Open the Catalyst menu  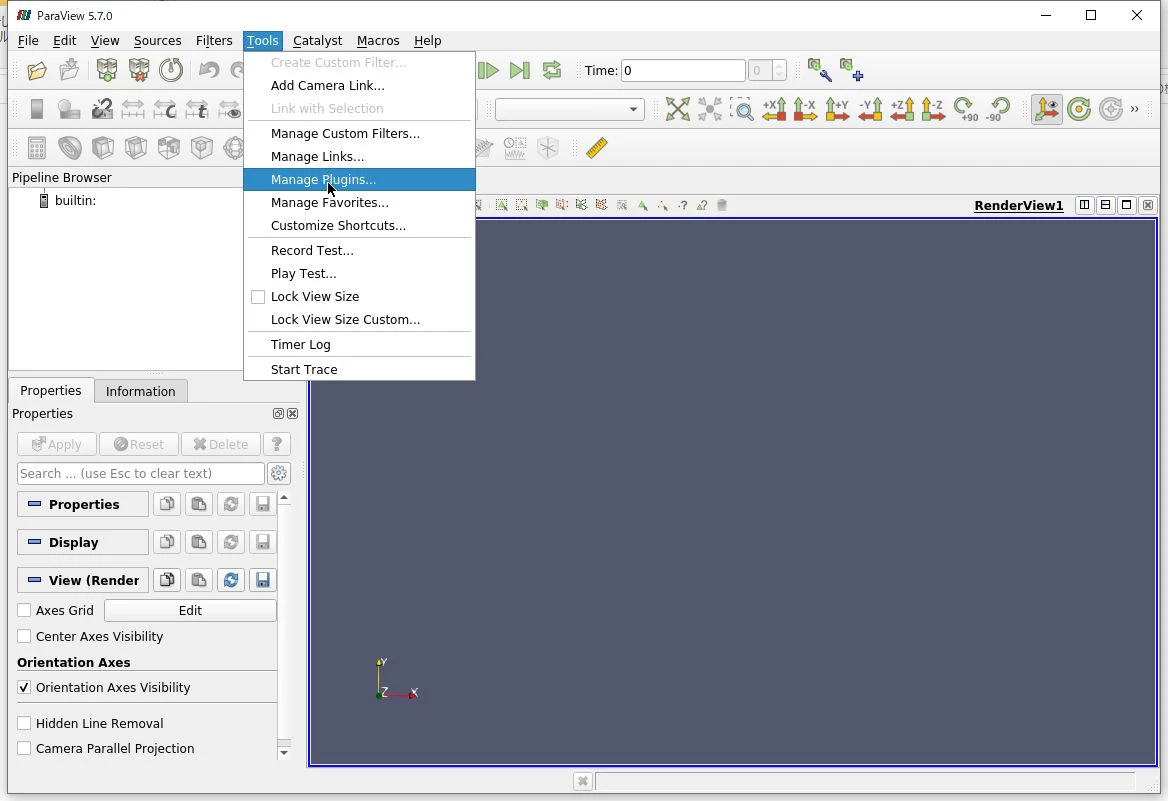pyautogui.click(x=317, y=41)
